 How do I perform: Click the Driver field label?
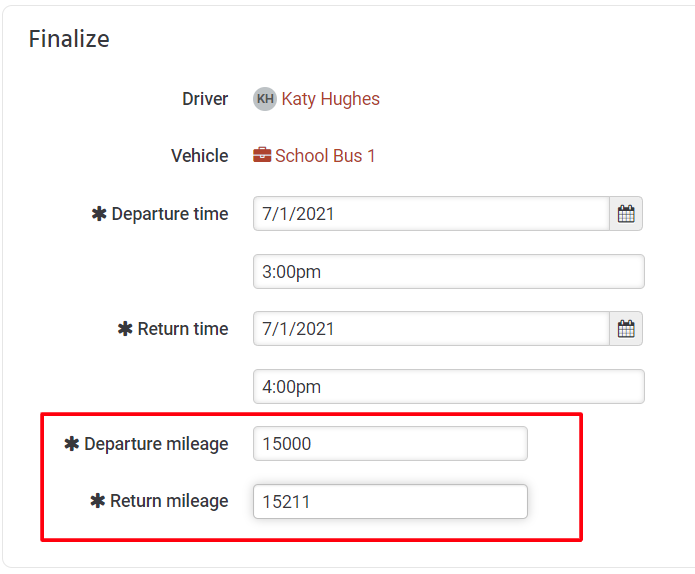[x=205, y=99]
